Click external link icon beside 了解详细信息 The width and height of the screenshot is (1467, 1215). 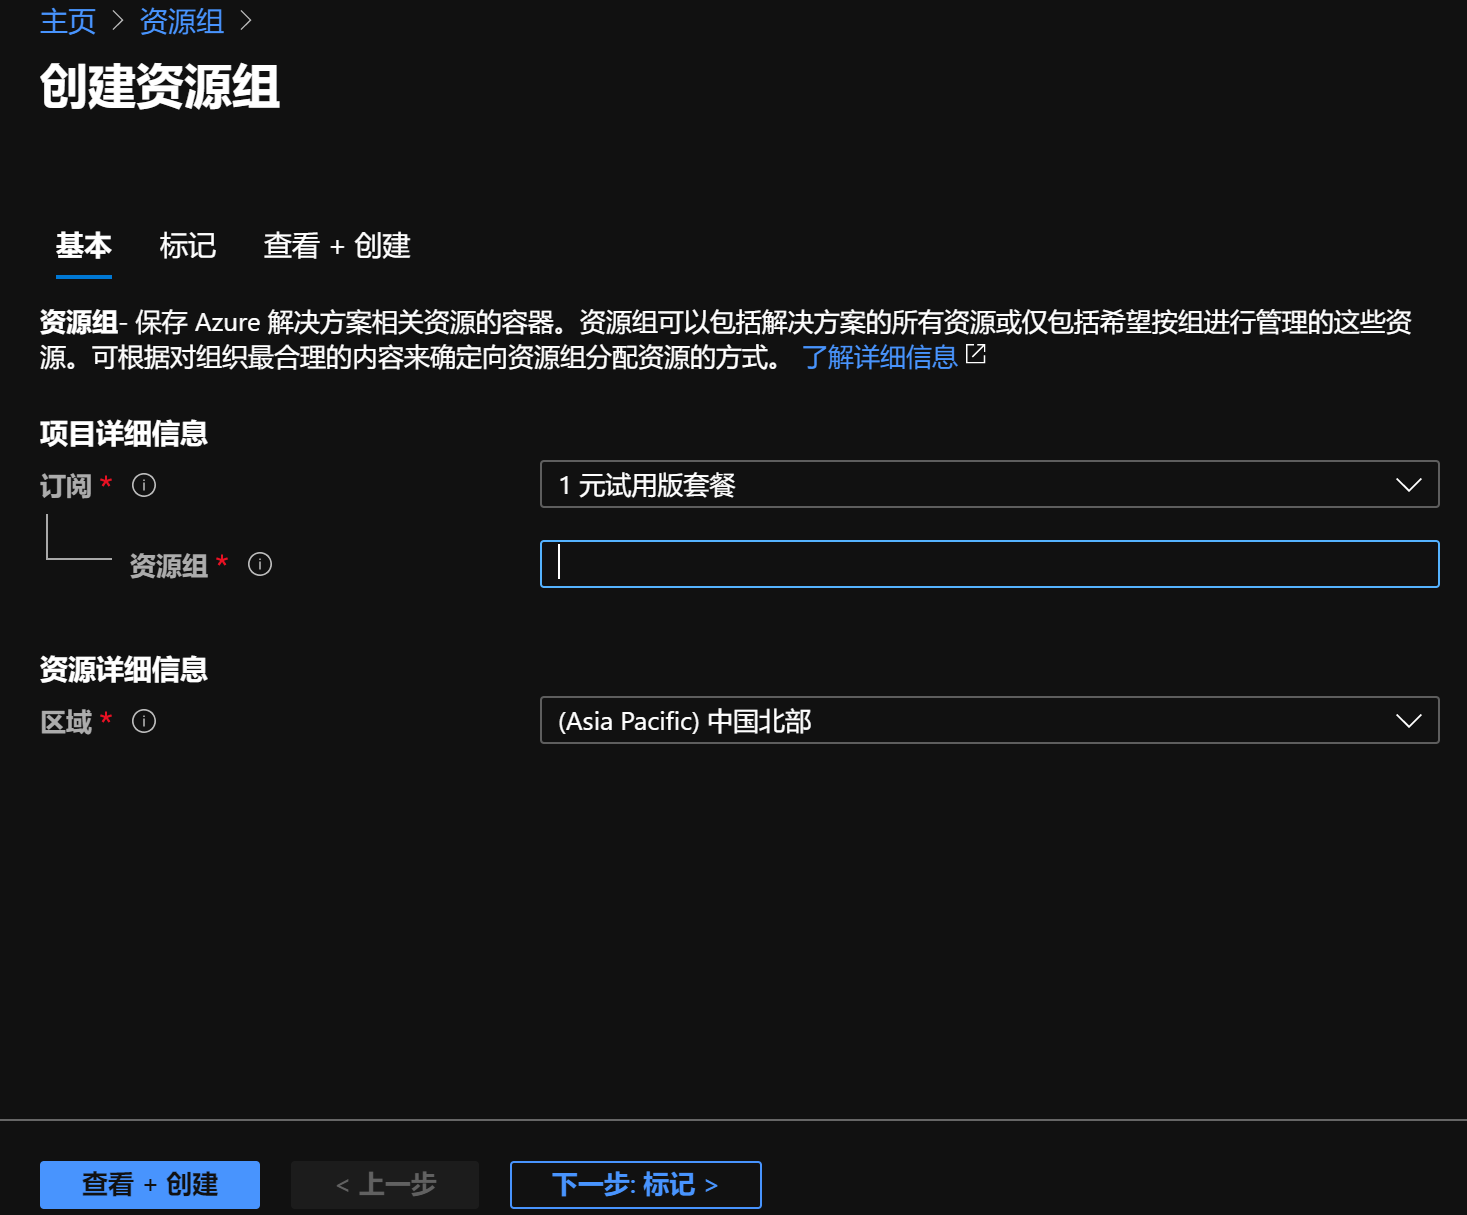click(x=976, y=354)
